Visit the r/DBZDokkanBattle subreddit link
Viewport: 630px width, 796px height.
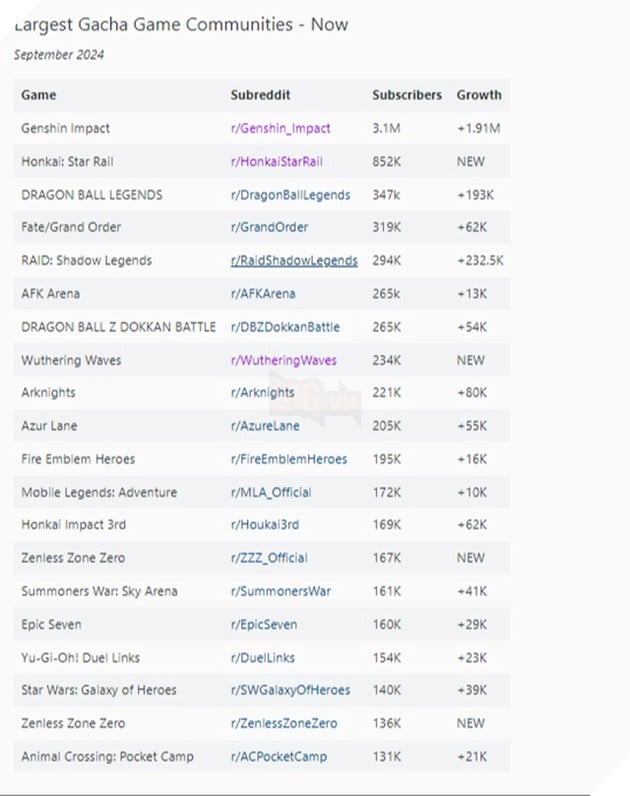coord(285,327)
